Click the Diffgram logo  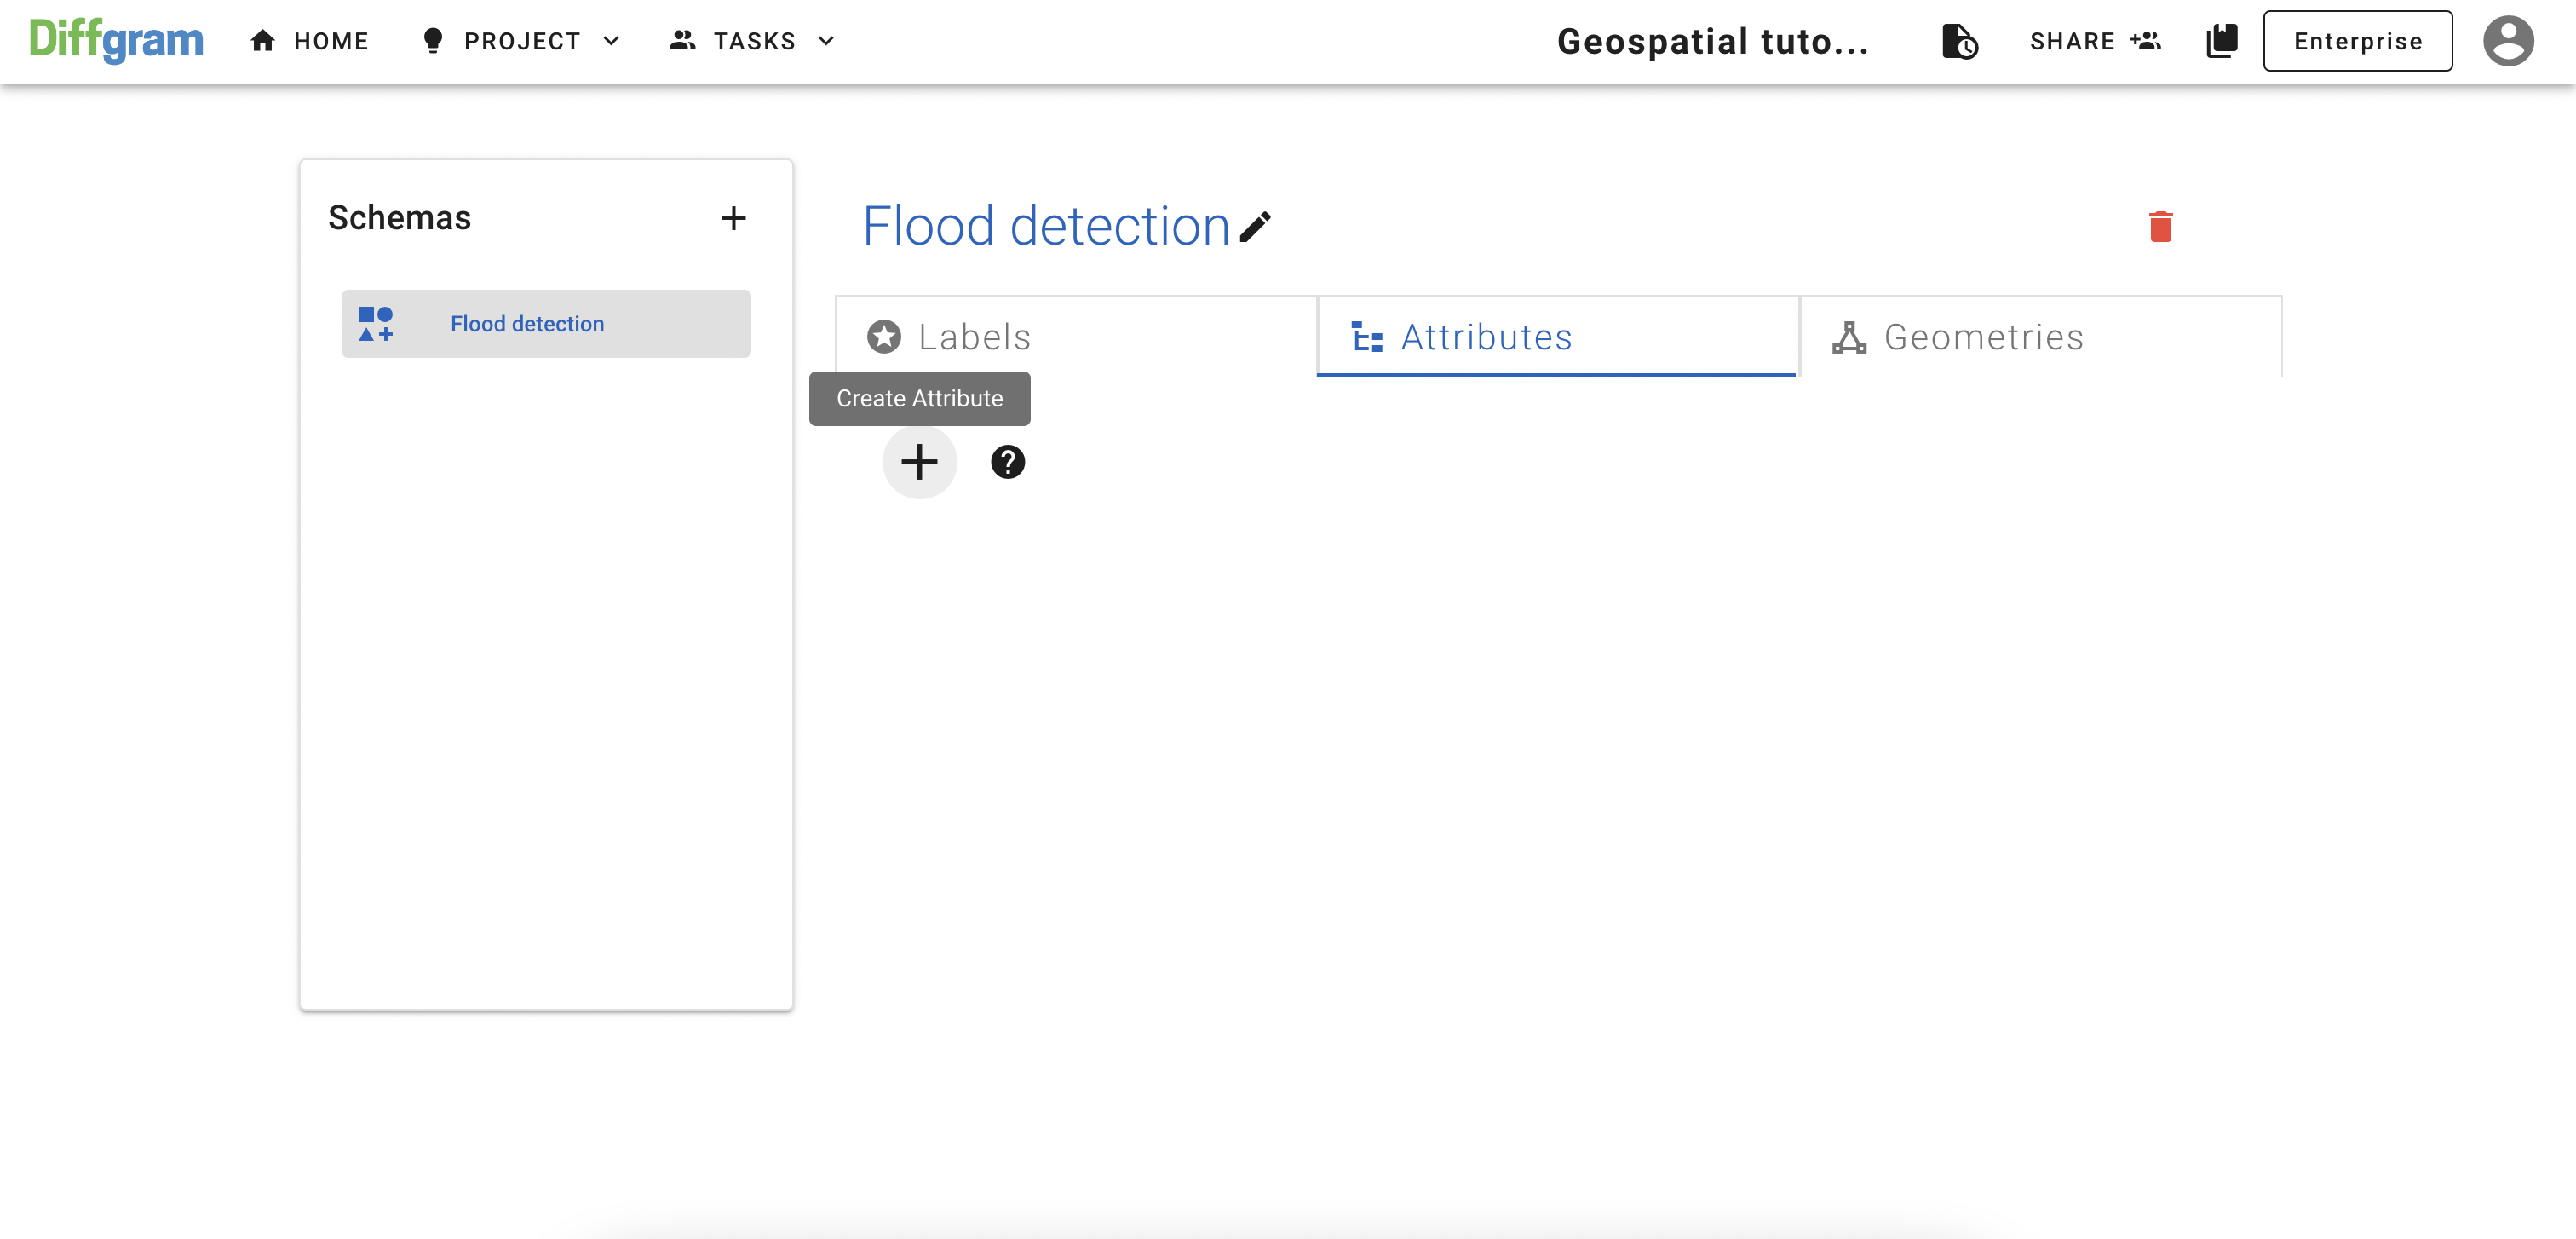point(116,40)
